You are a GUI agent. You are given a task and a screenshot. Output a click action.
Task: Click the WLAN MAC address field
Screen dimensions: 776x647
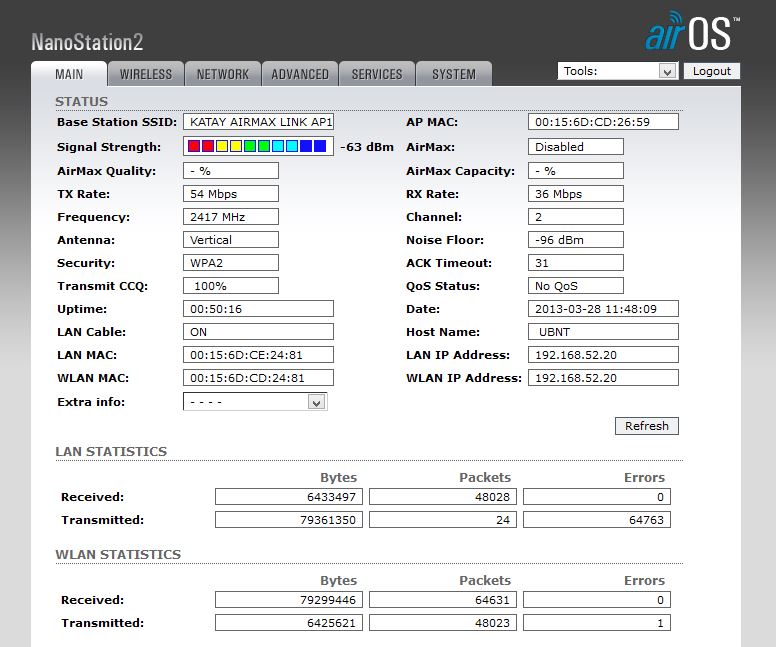coord(259,378)
